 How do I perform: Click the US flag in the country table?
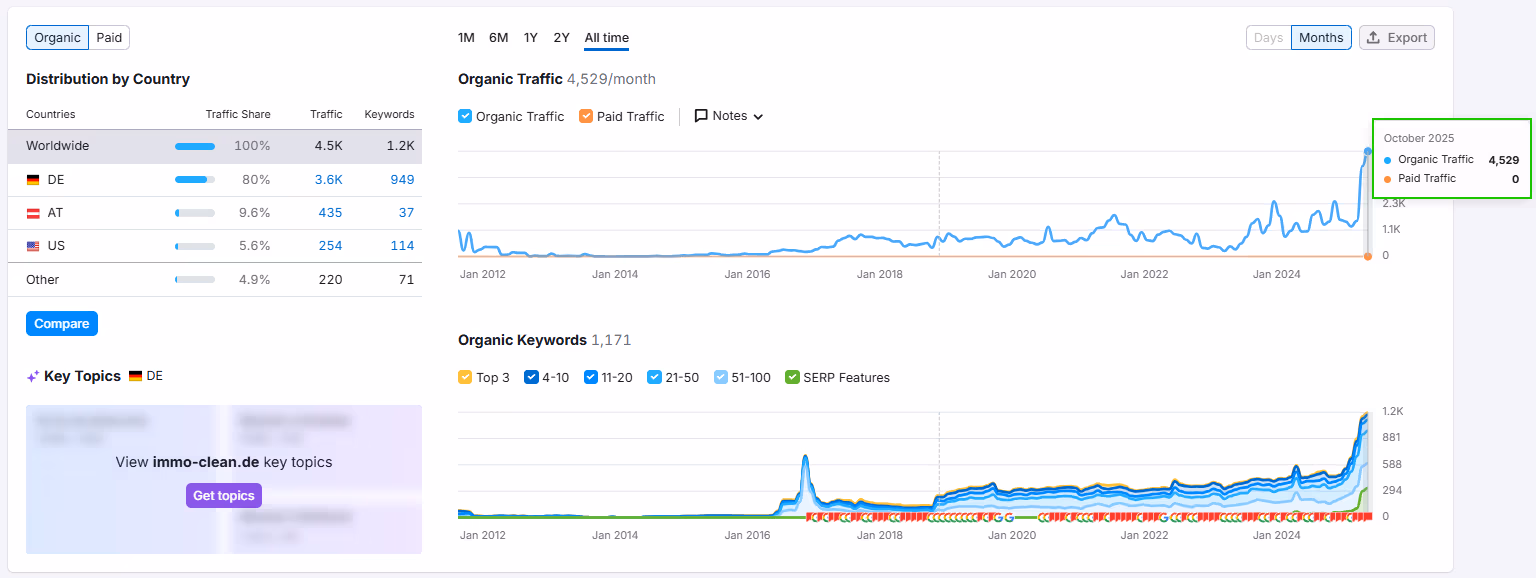[x=33, y=245]
